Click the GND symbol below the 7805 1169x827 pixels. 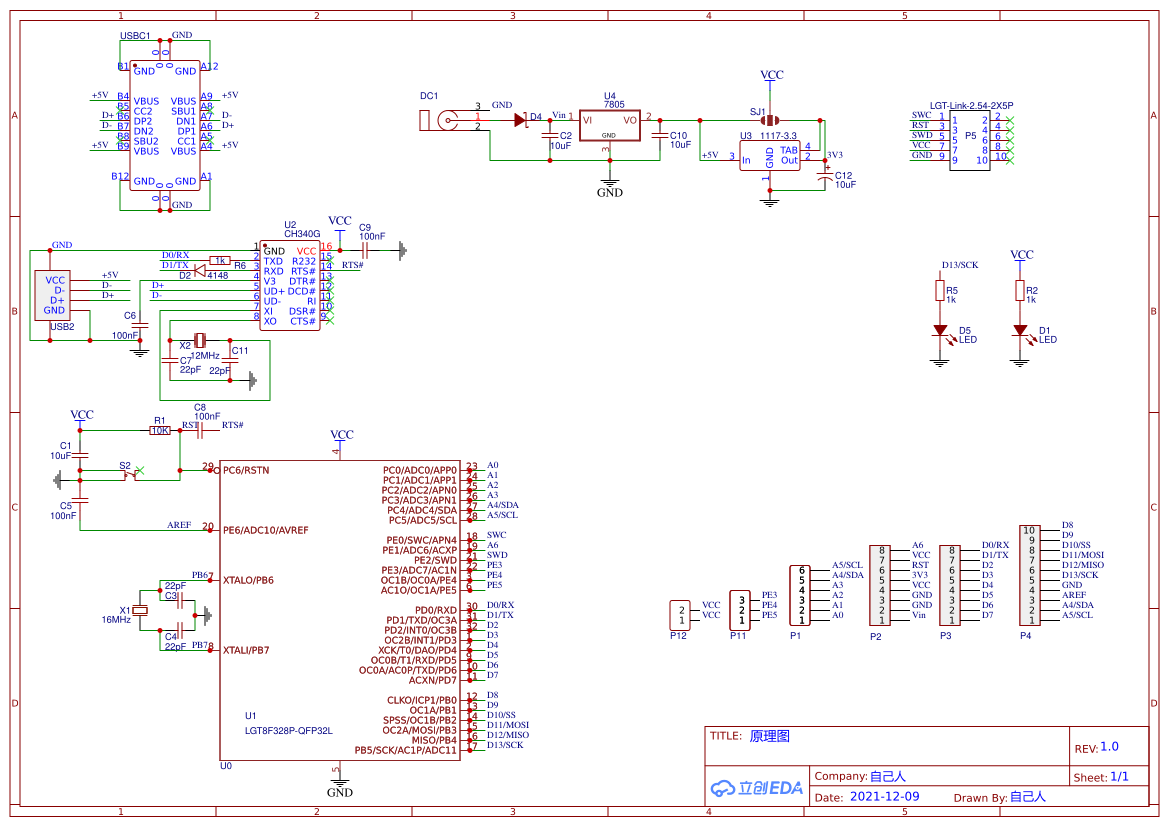pos(610,186)
